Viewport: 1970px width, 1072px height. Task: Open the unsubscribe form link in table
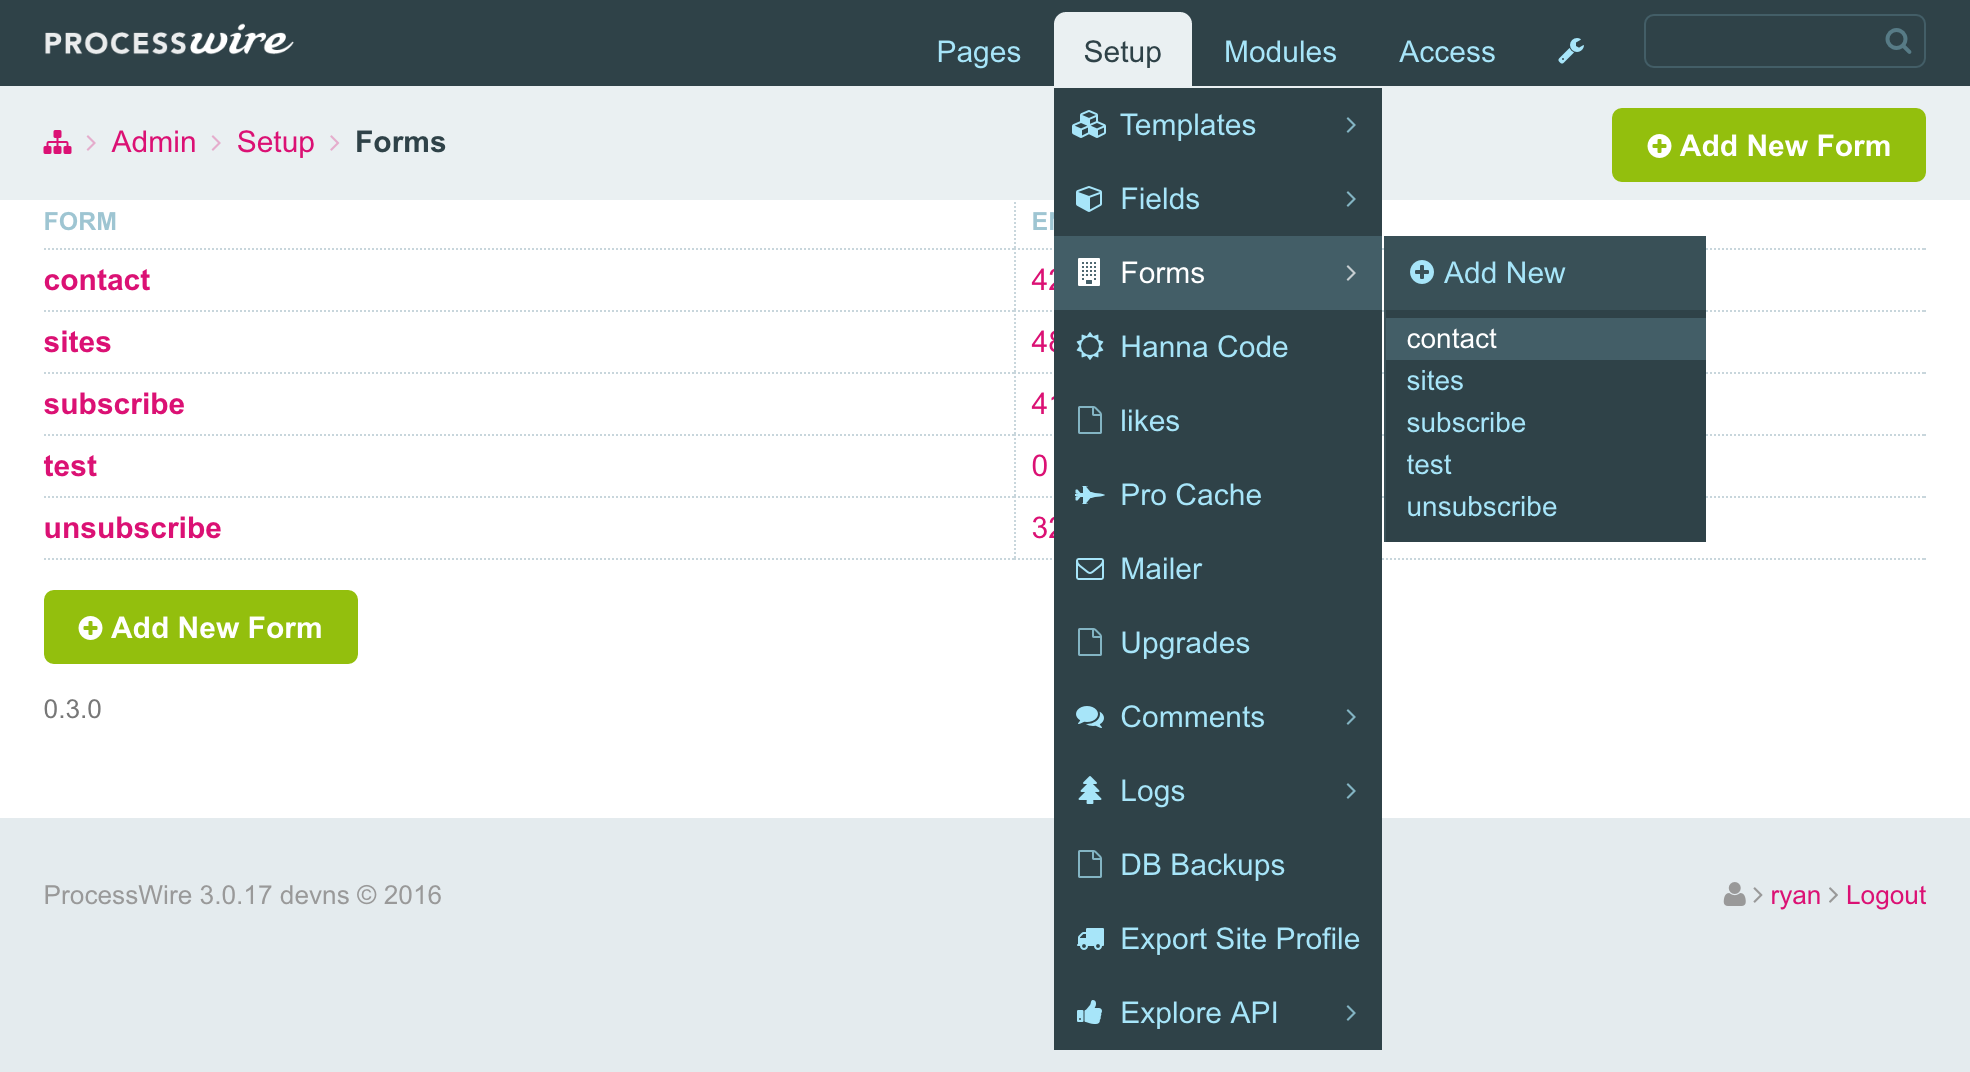(x=132, y=528)
